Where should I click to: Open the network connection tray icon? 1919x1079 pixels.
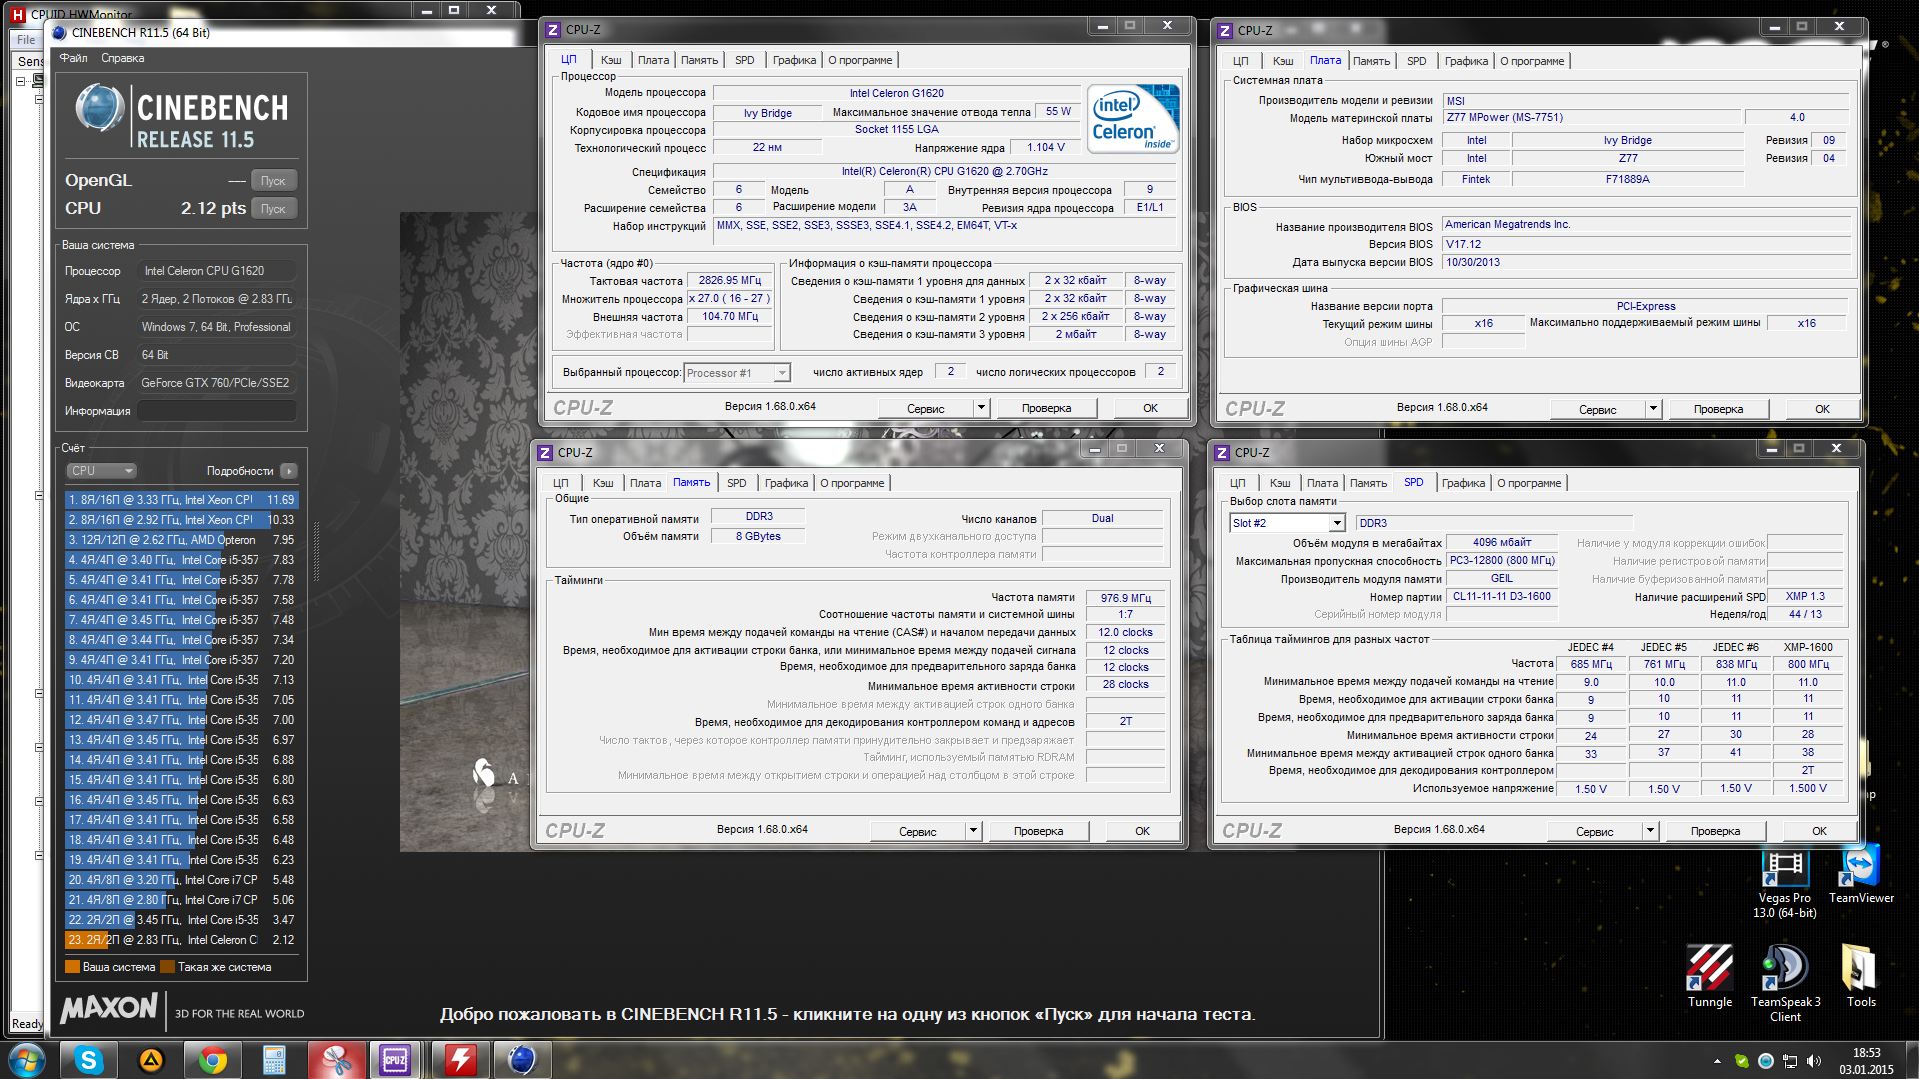pyautogui.click(x=1790, y=1061)
